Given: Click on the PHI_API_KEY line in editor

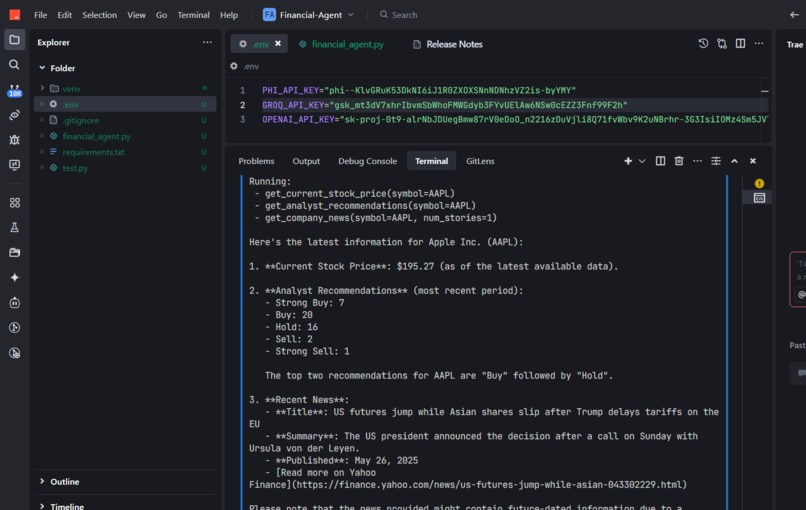Looking at the screenshot, I should (419, 90).
